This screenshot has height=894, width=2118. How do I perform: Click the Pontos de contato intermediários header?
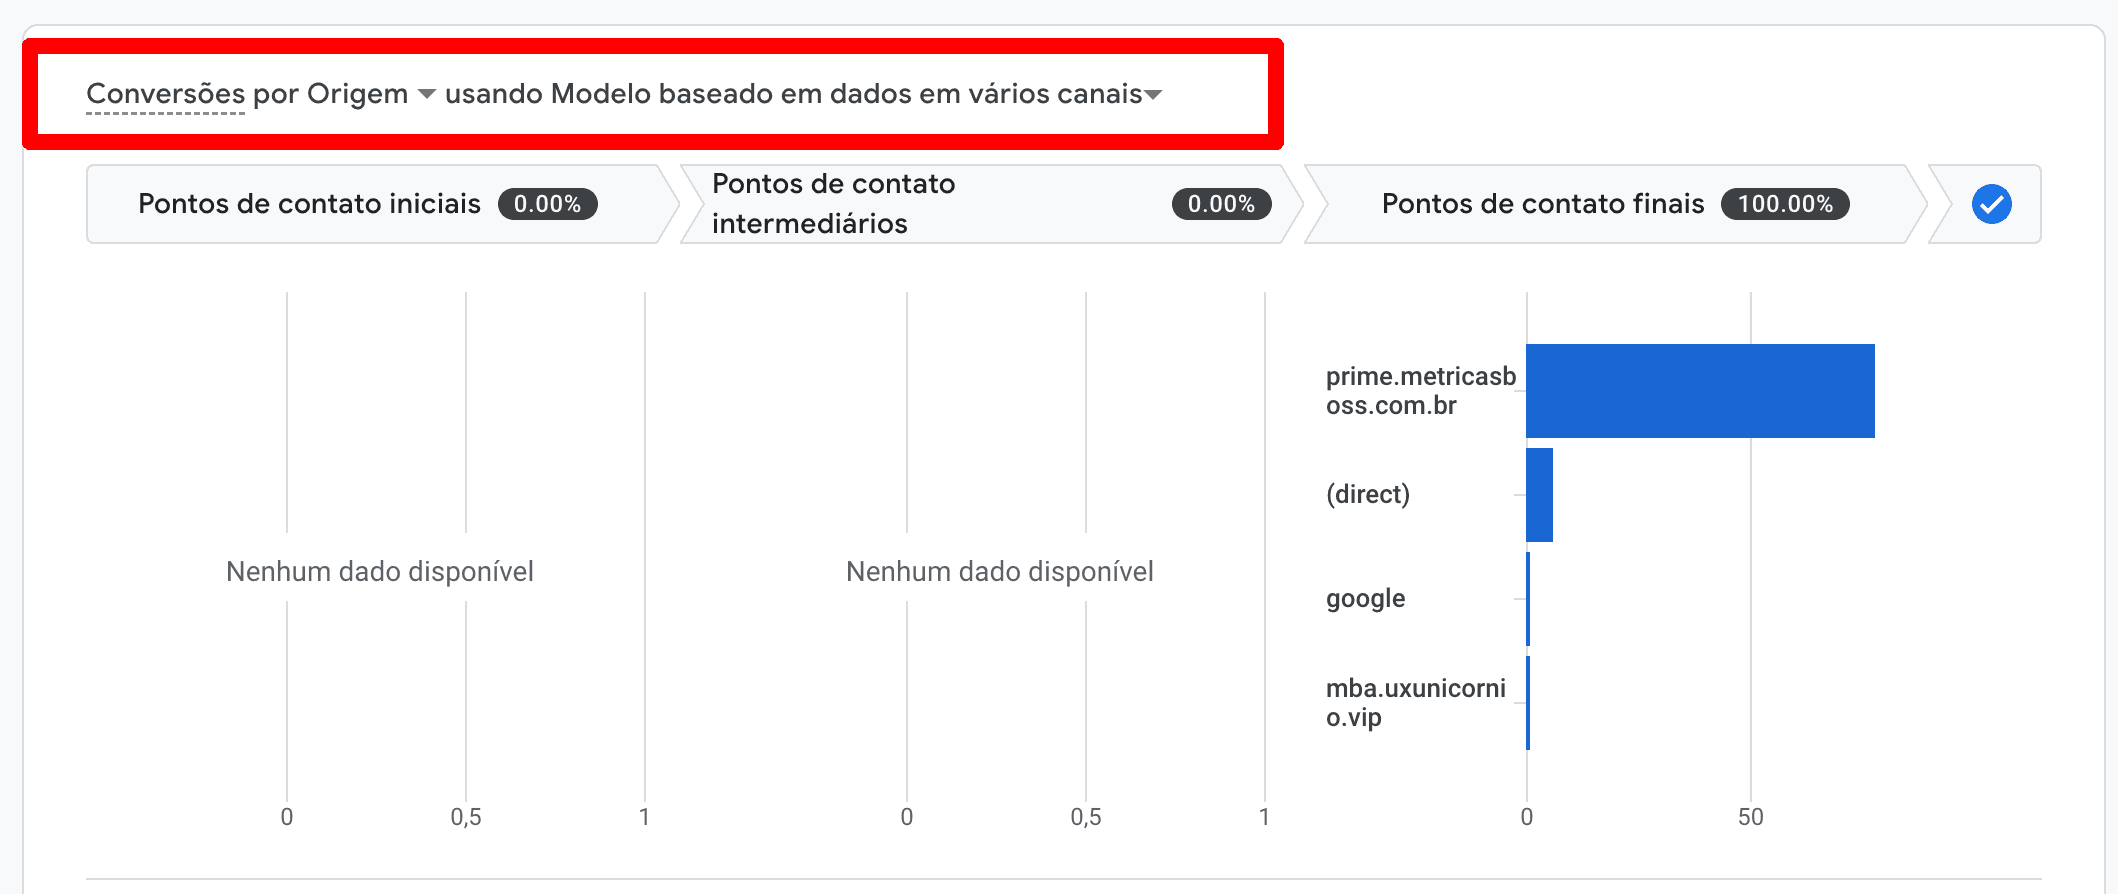click(833, 203)
